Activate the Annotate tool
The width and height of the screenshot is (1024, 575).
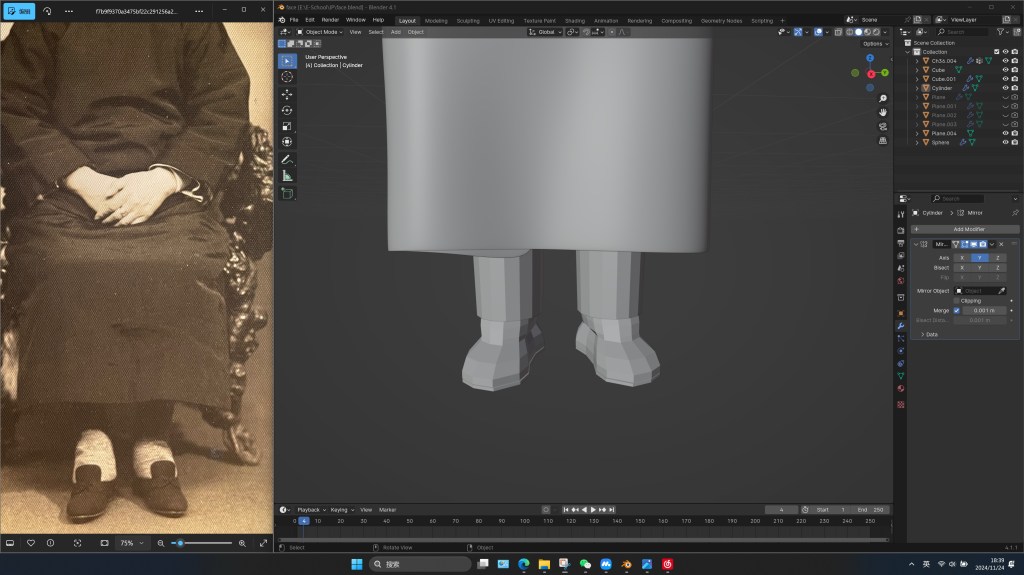click(287, 159)
